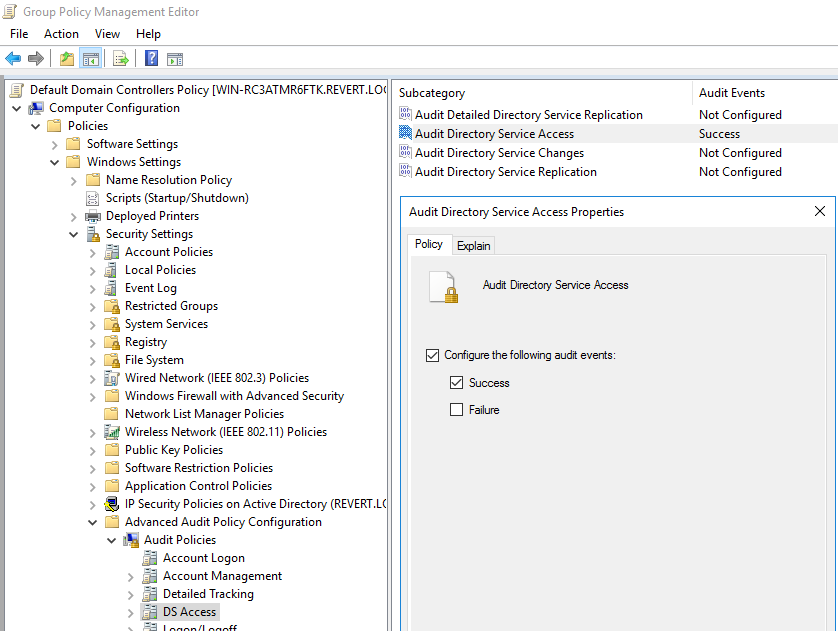Click the Export List toolbar icon
The image size is (840, 631).
coord(121,59)
